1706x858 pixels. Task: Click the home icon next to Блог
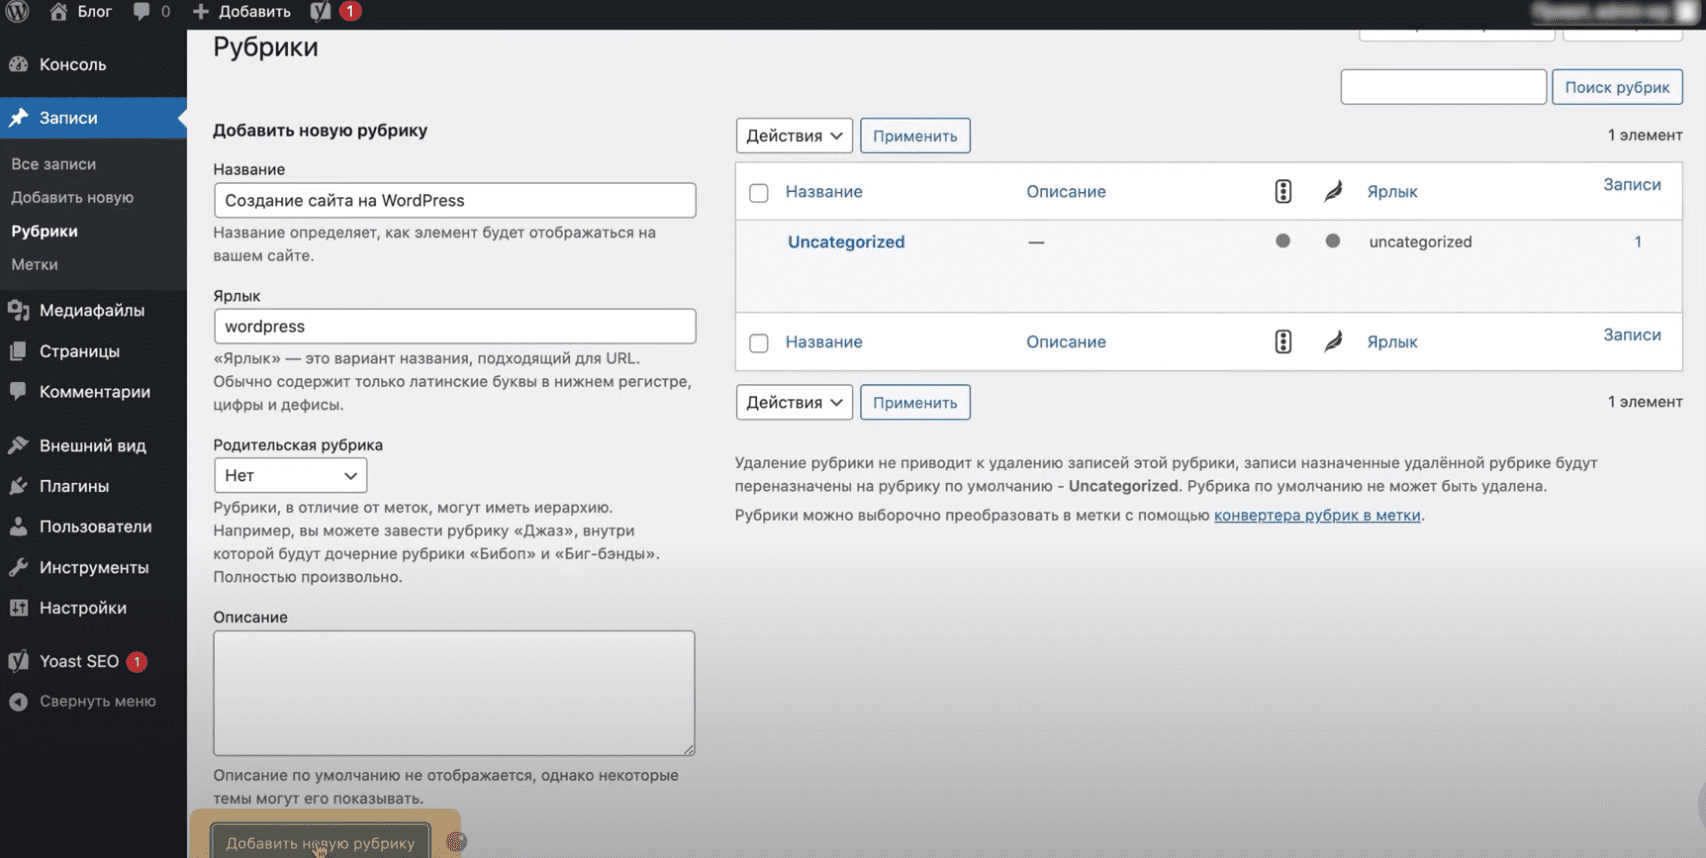(x=59, y=12)
